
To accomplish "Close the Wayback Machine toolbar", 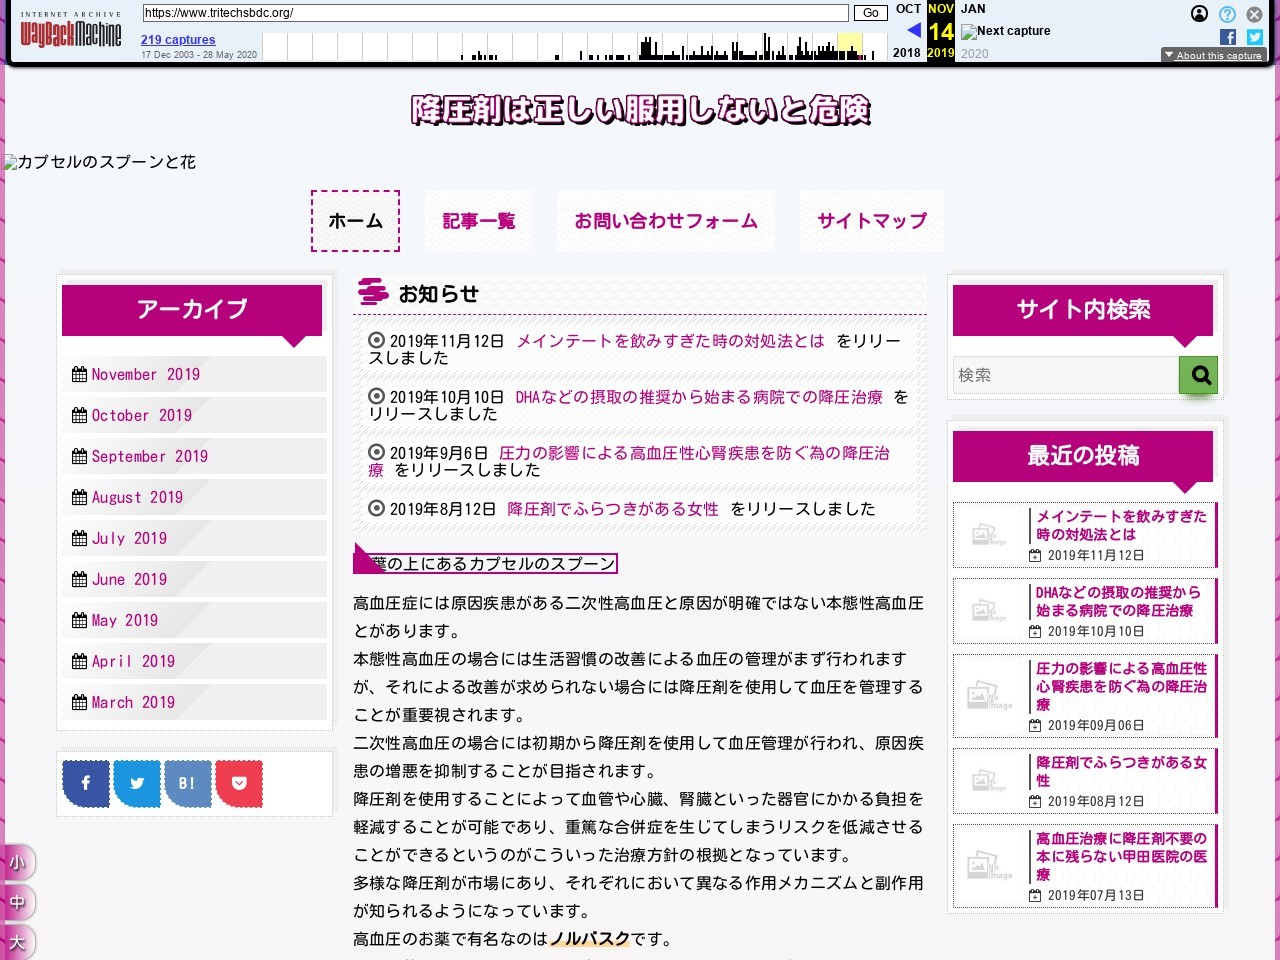I will click(1254, 14).
